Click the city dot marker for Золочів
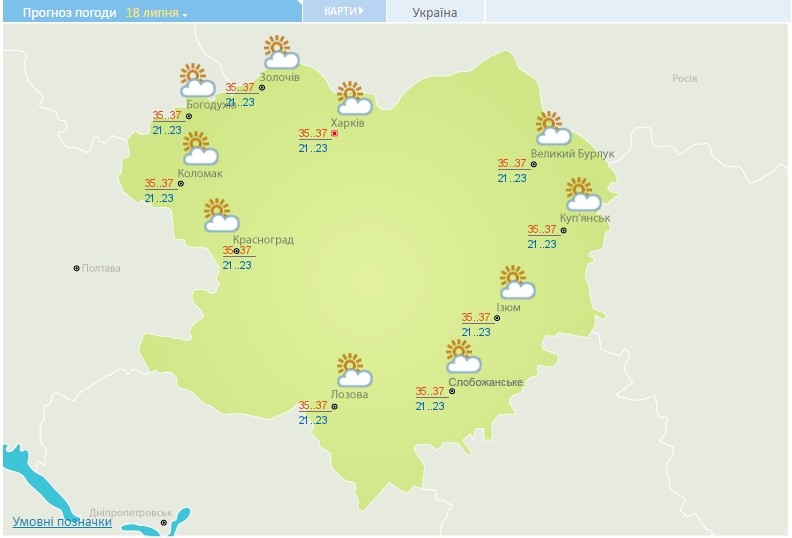Viewport: 792px width, 538px height. [262, 88]
